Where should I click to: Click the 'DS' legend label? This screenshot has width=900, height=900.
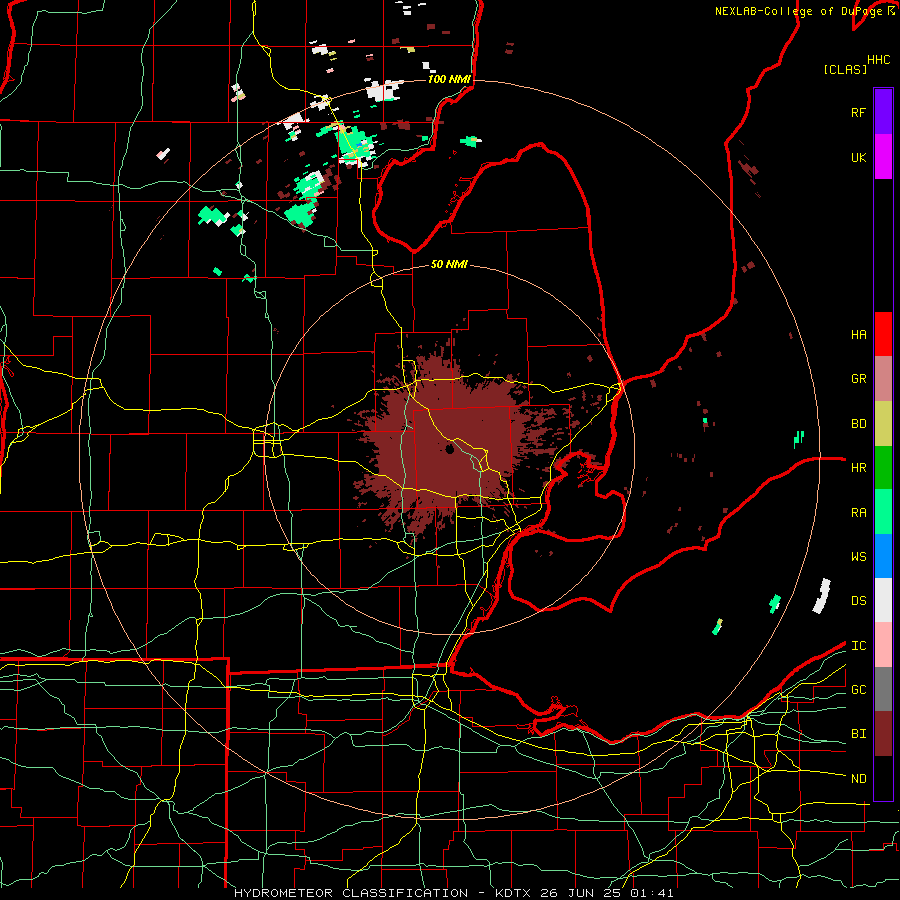(858, 601)
